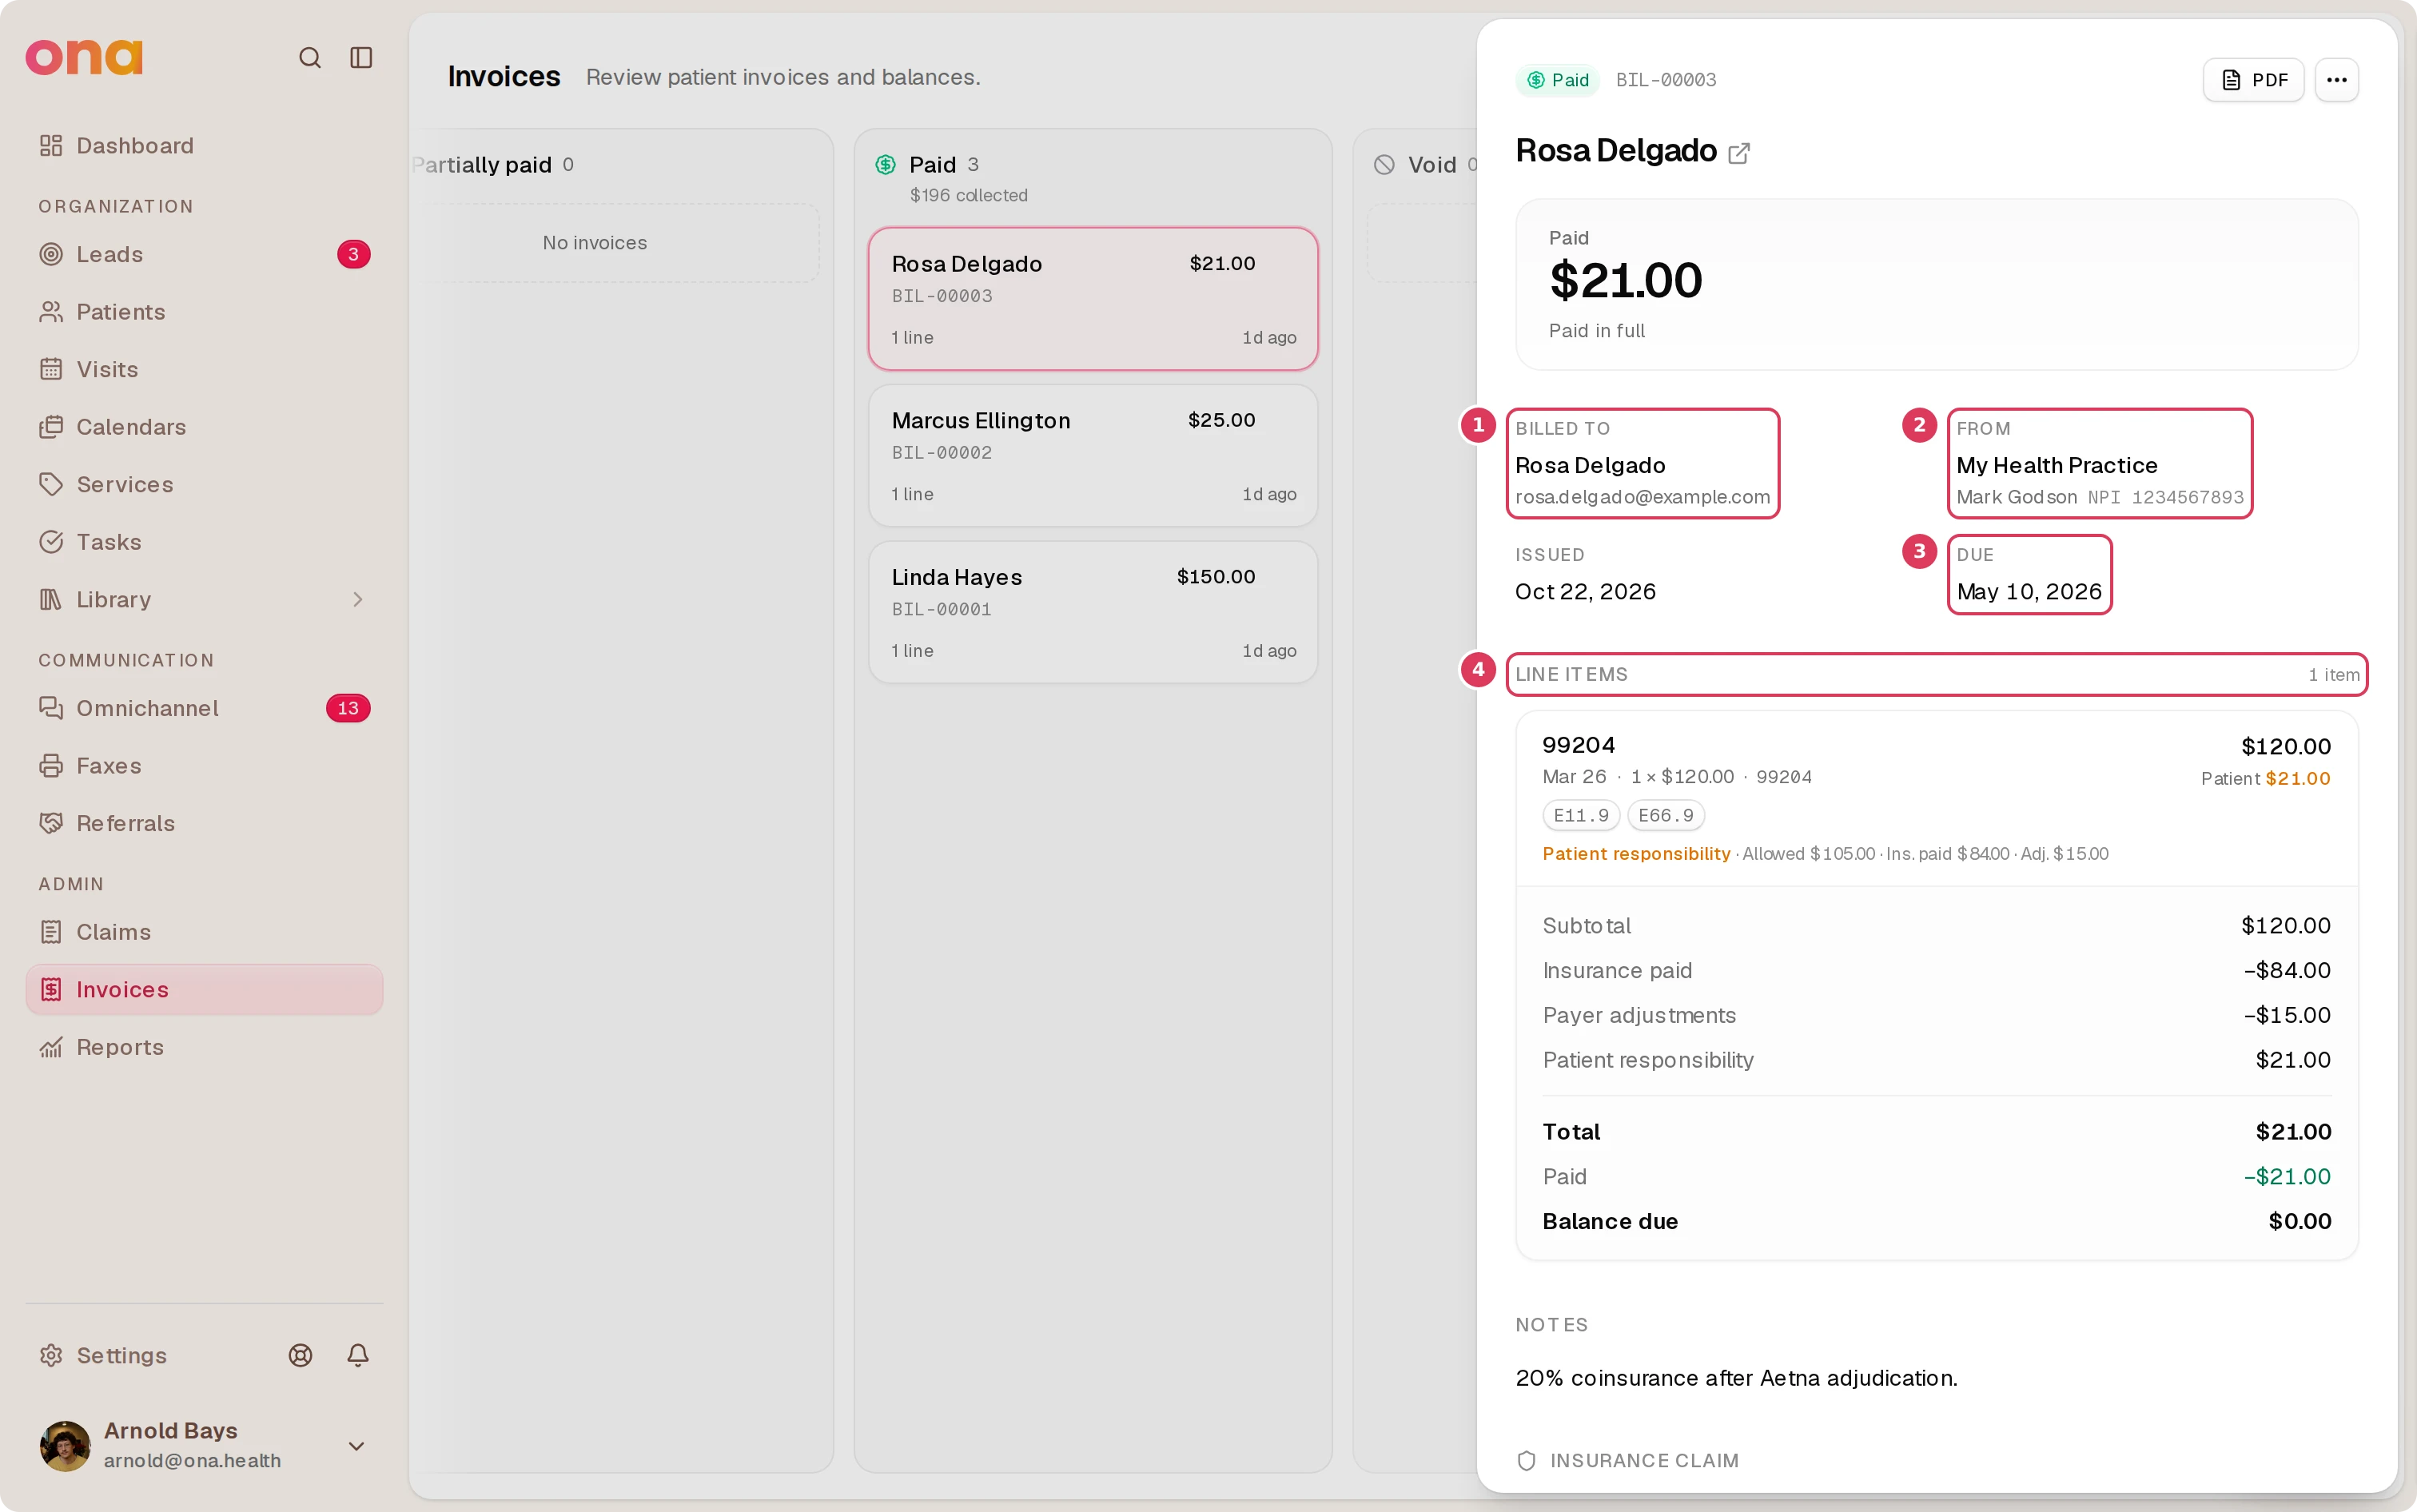2417x1512 pixels.
Task: Click the Claims document icon
Action: [x=51, y=932]
